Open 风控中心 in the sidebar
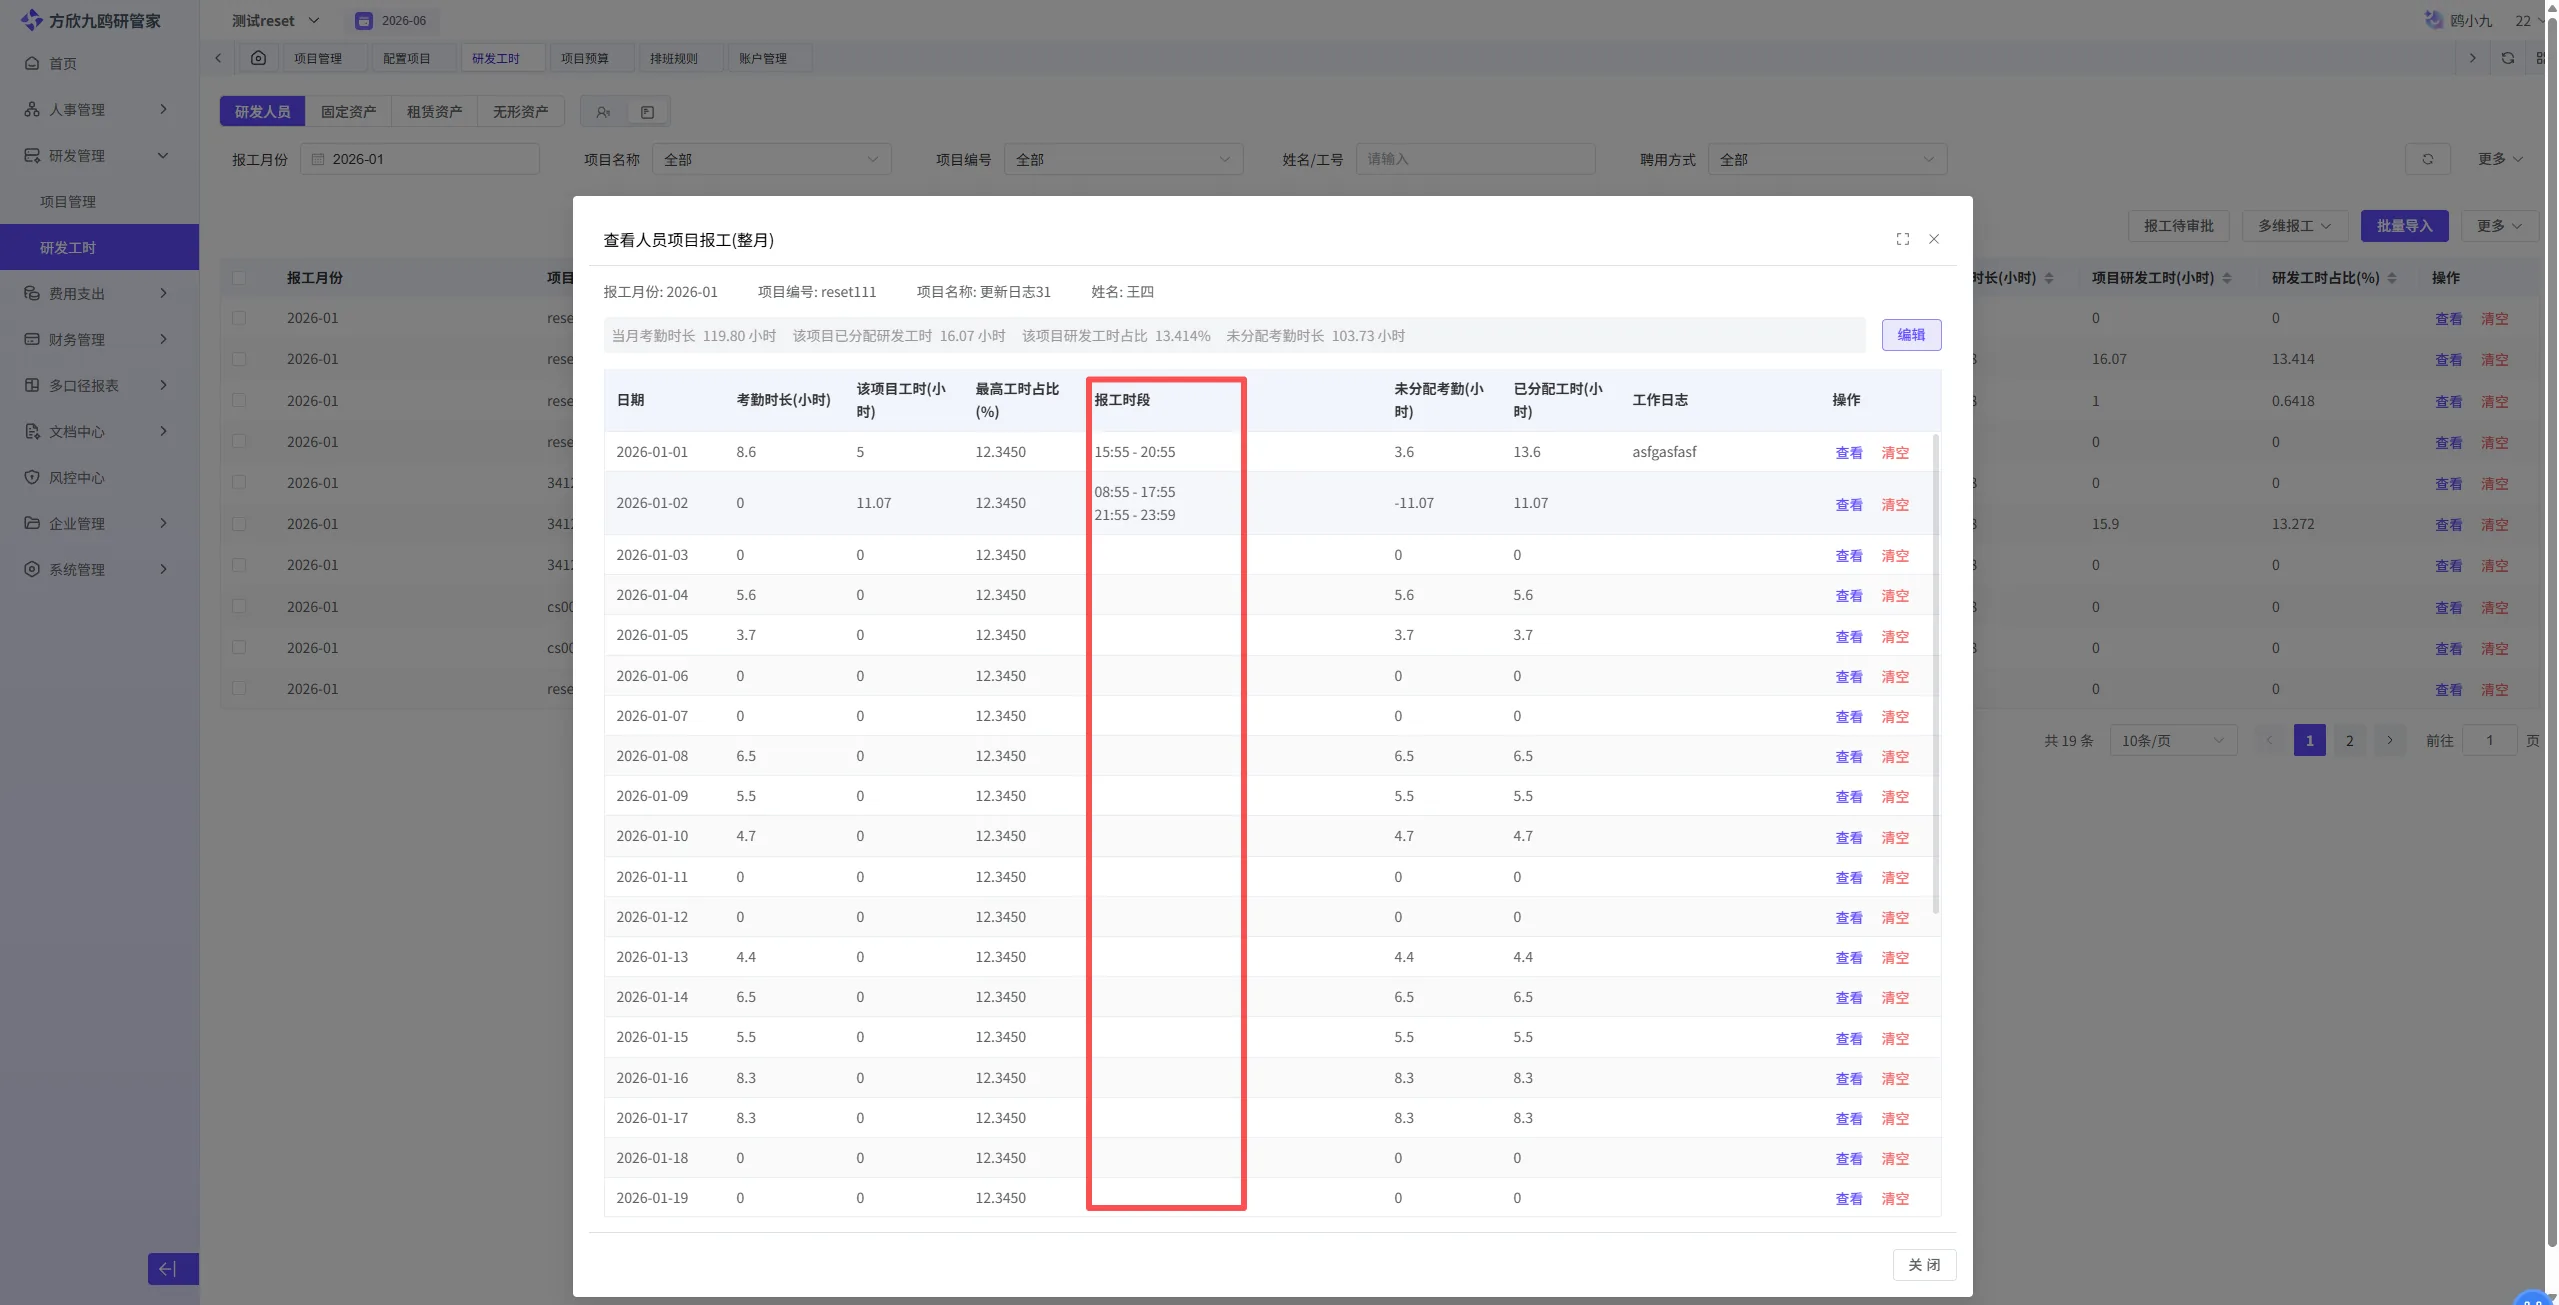Viewport: 2559px width, 1305px height. click(x=99, y=477)
